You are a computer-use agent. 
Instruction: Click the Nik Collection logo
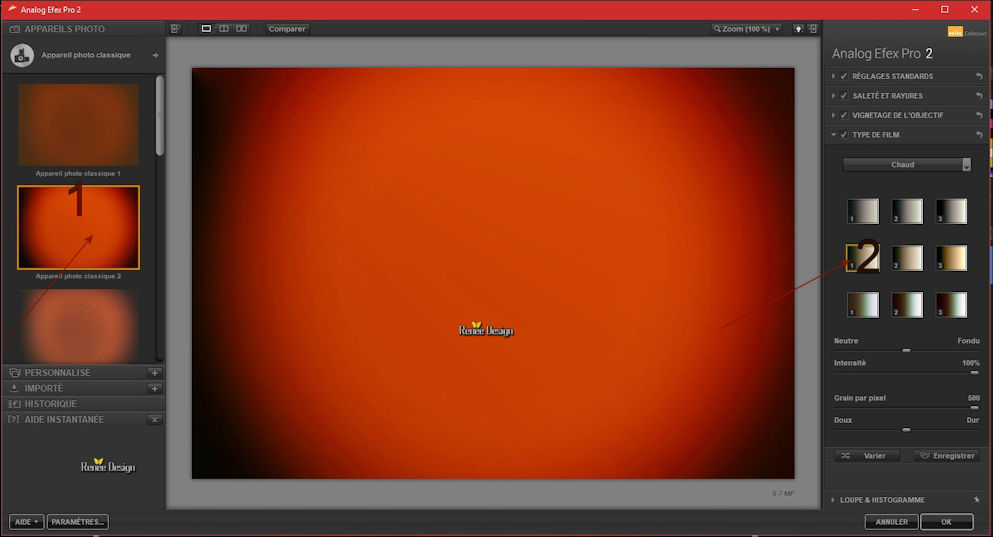(x=966, y=32)
